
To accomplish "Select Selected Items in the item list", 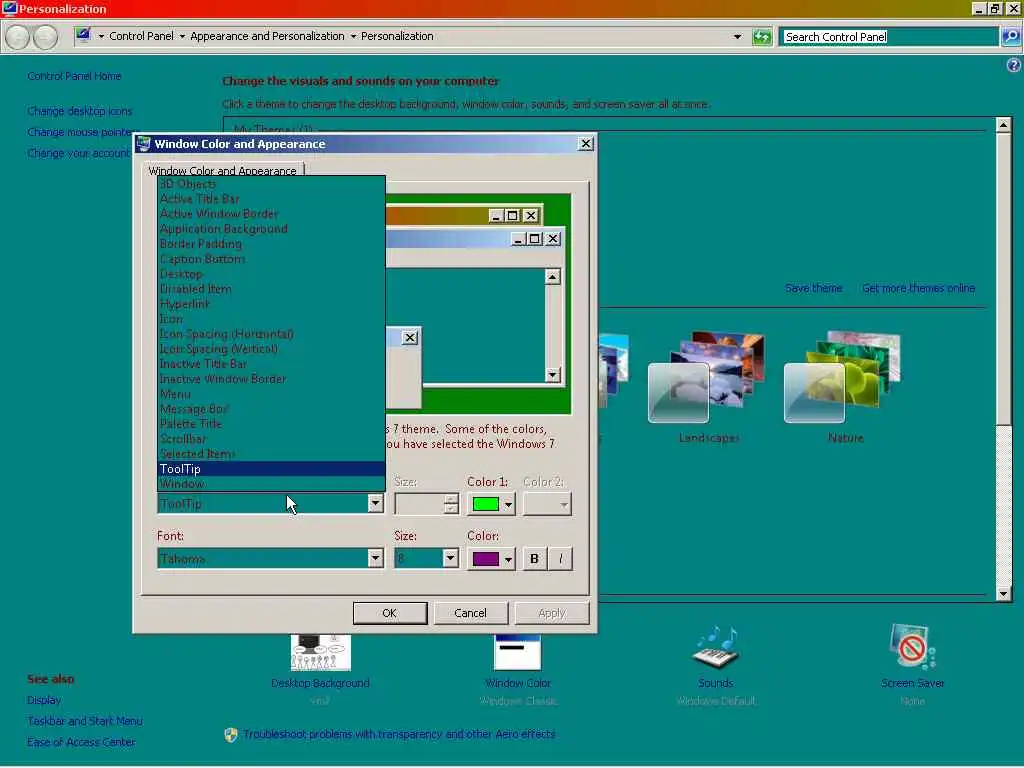I will point(271,455).
